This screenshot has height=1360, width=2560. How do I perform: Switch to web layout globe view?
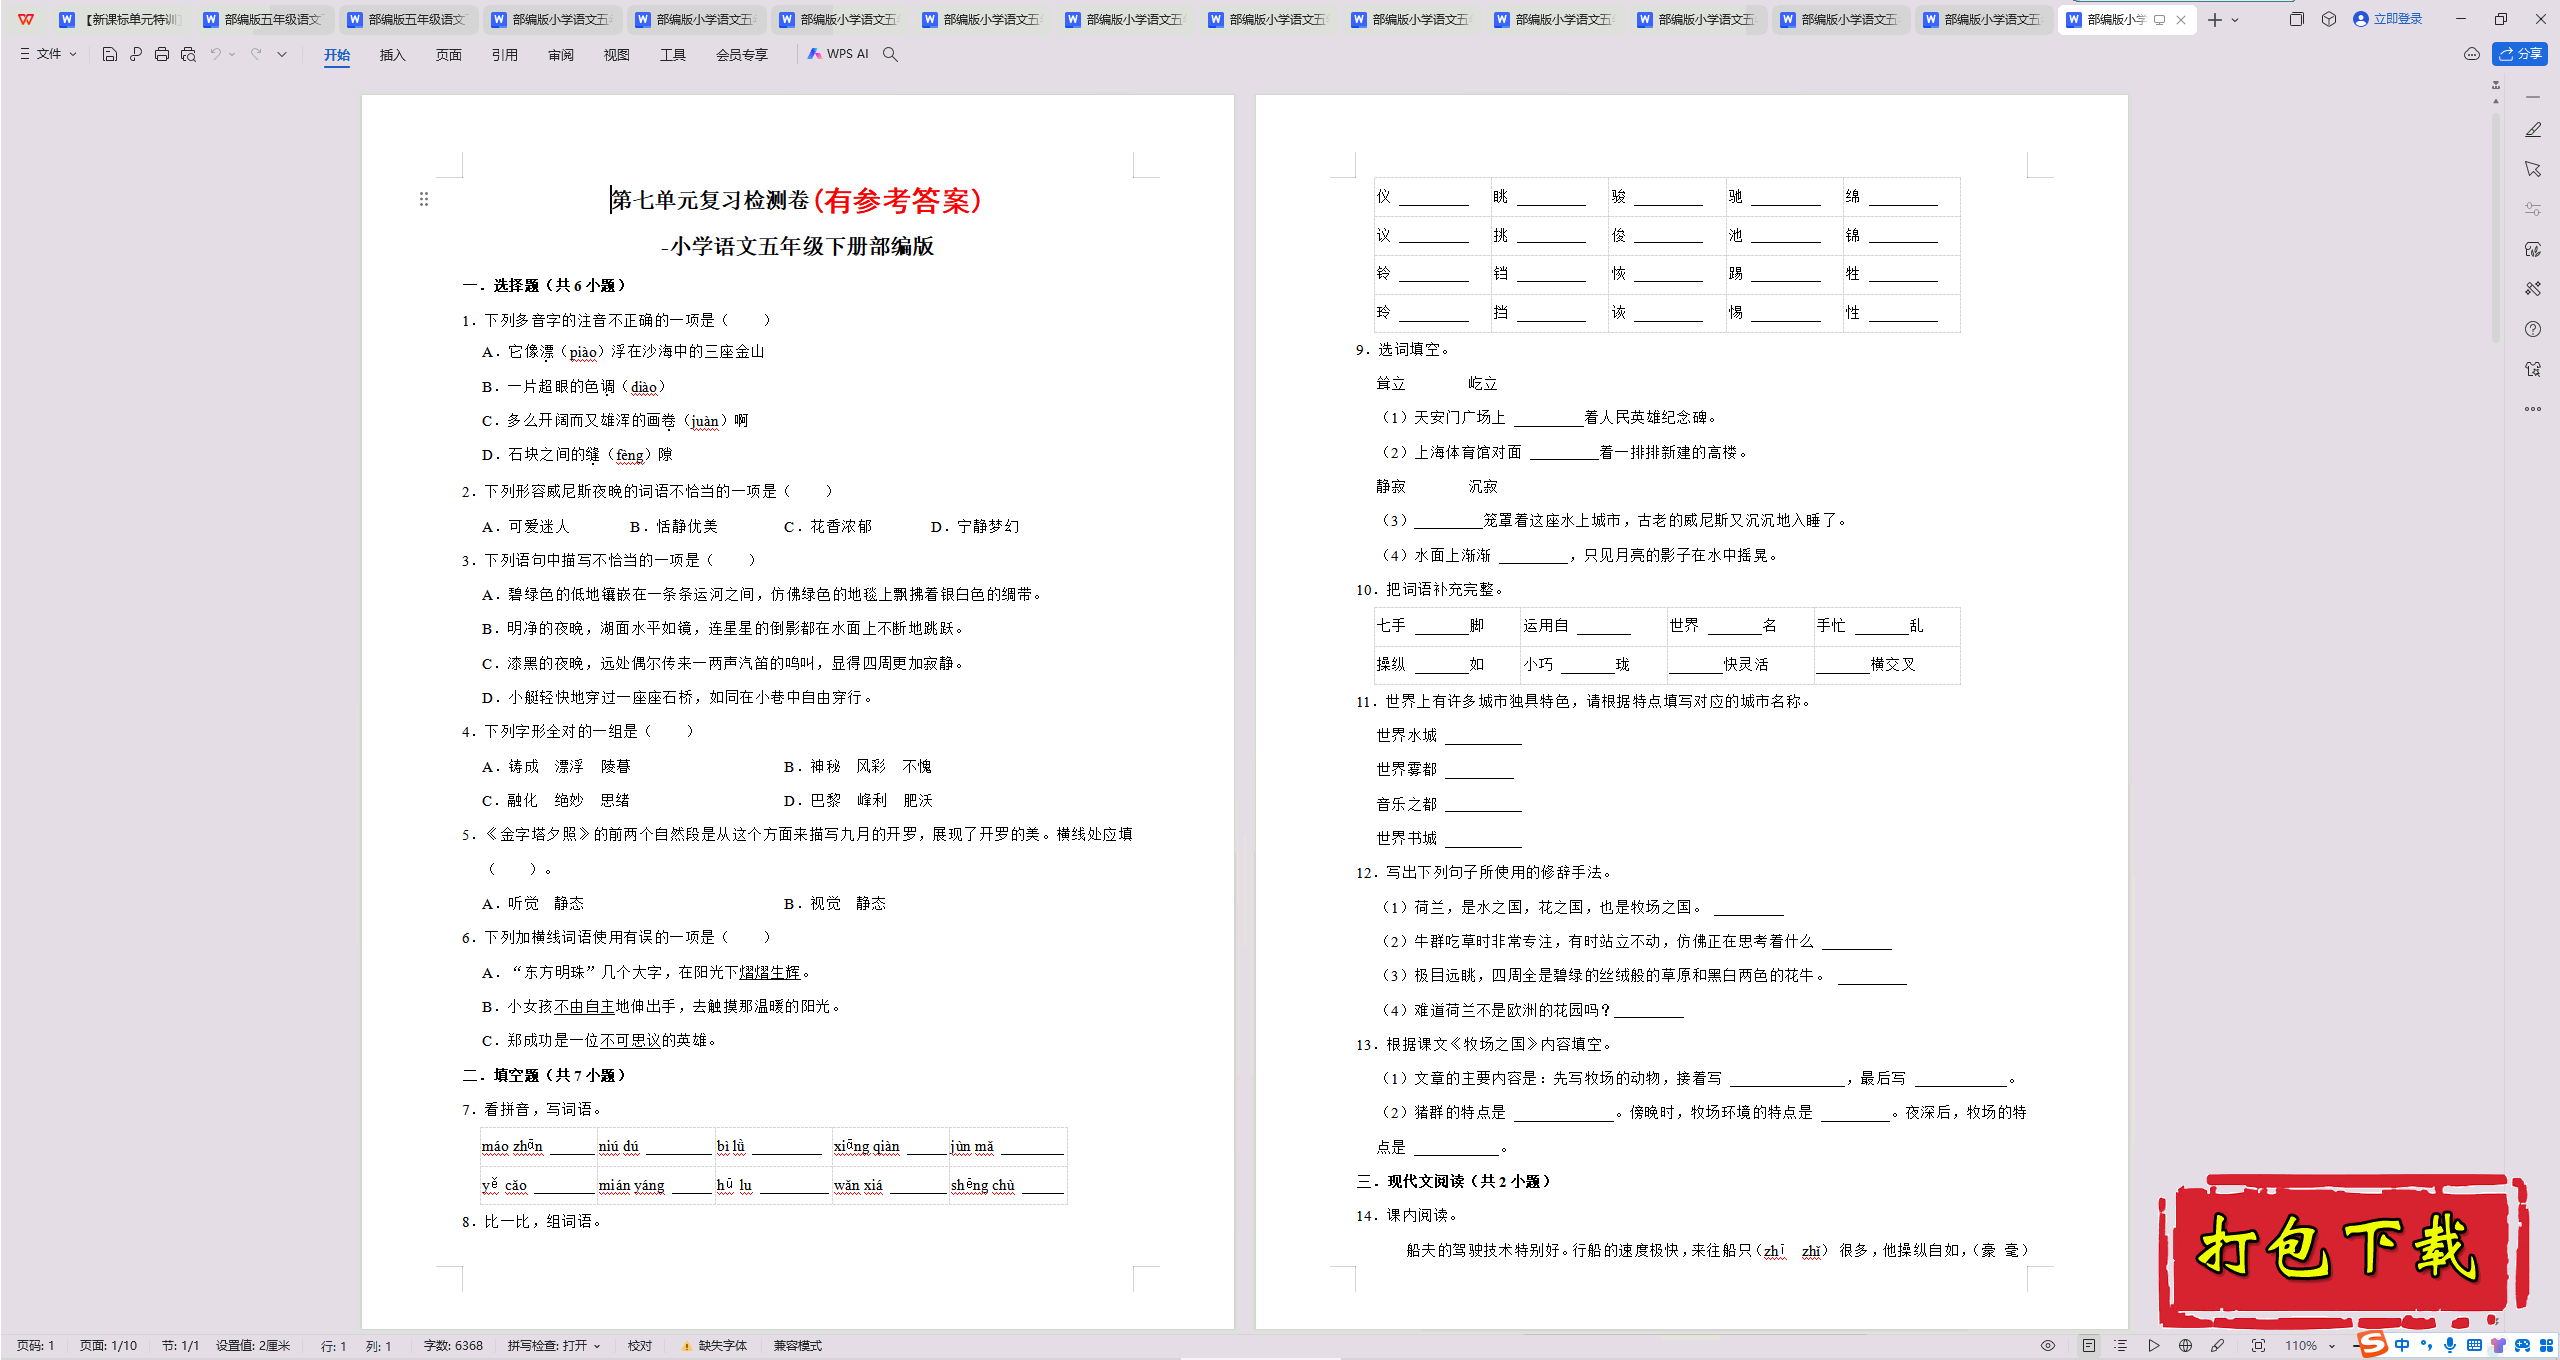point(2186,1346)
